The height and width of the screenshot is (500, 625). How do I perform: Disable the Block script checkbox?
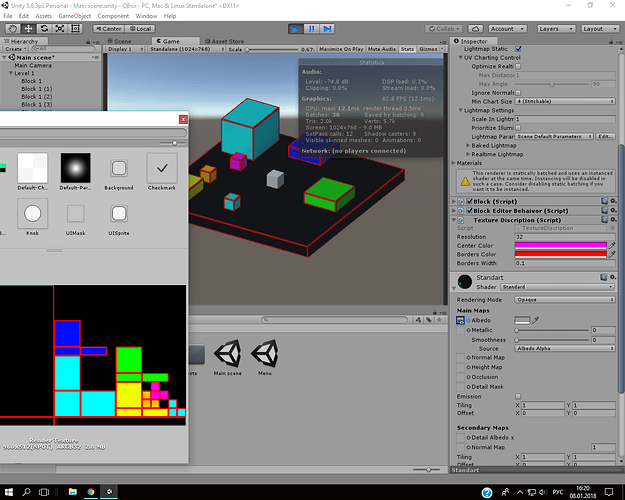(x=470, y=201)
